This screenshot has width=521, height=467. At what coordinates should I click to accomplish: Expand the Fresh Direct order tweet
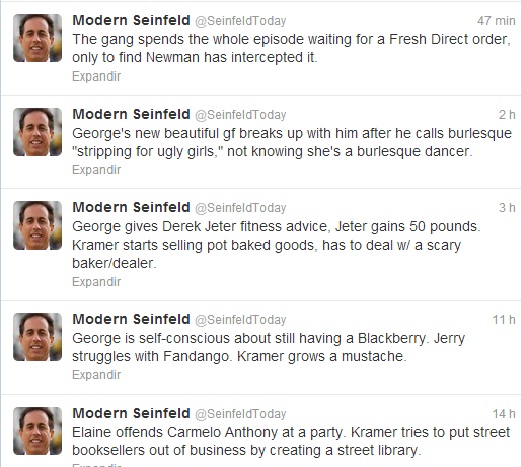[x=96, y=76]
